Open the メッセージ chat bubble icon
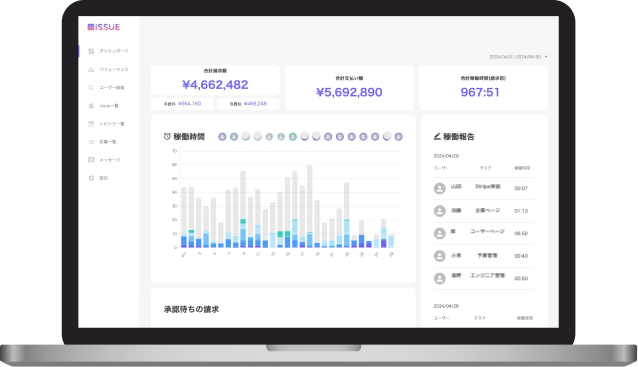This screenshot has width=638, height=367. [91, 160]
